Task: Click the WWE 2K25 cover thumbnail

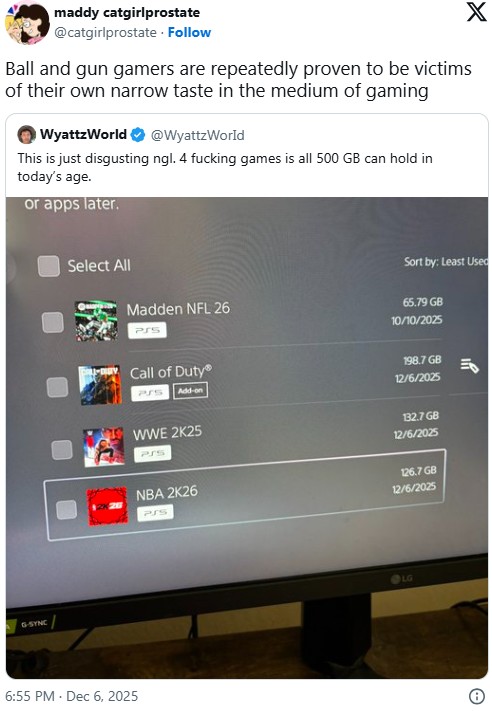Action: click(104, 447)
